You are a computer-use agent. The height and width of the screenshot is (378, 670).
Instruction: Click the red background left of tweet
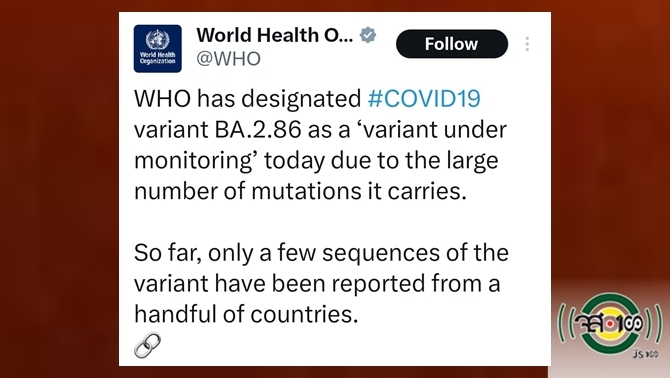59,189
